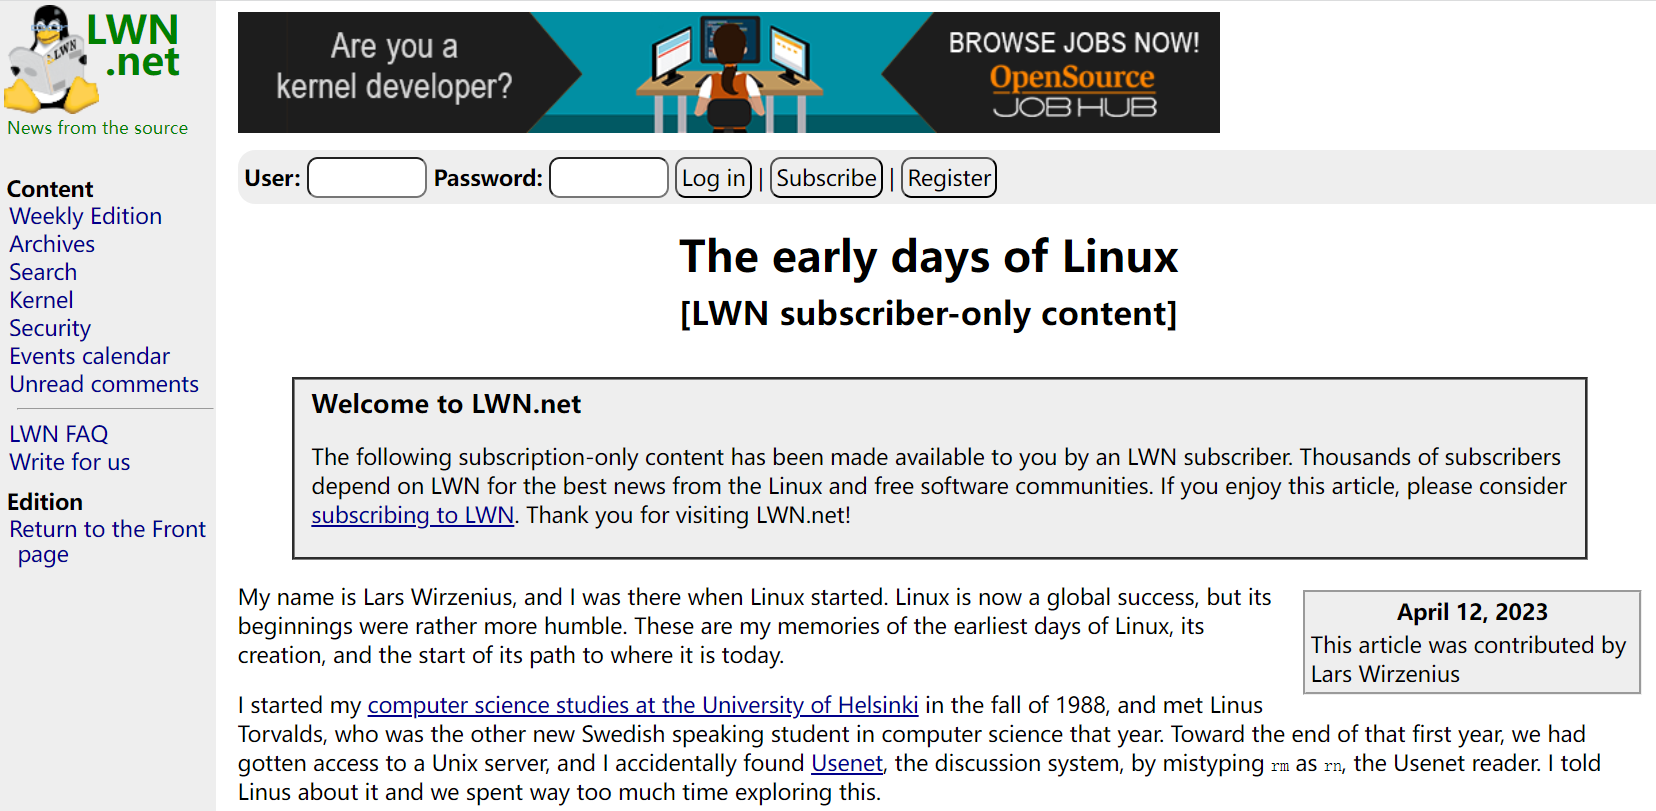The image size is (1656, 811).
Task: View the Events calendar
Action: pyautogui.click(x=89, y=357)
